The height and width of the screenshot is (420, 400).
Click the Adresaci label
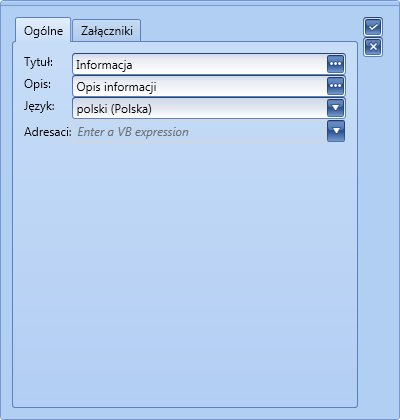[48, 132]
